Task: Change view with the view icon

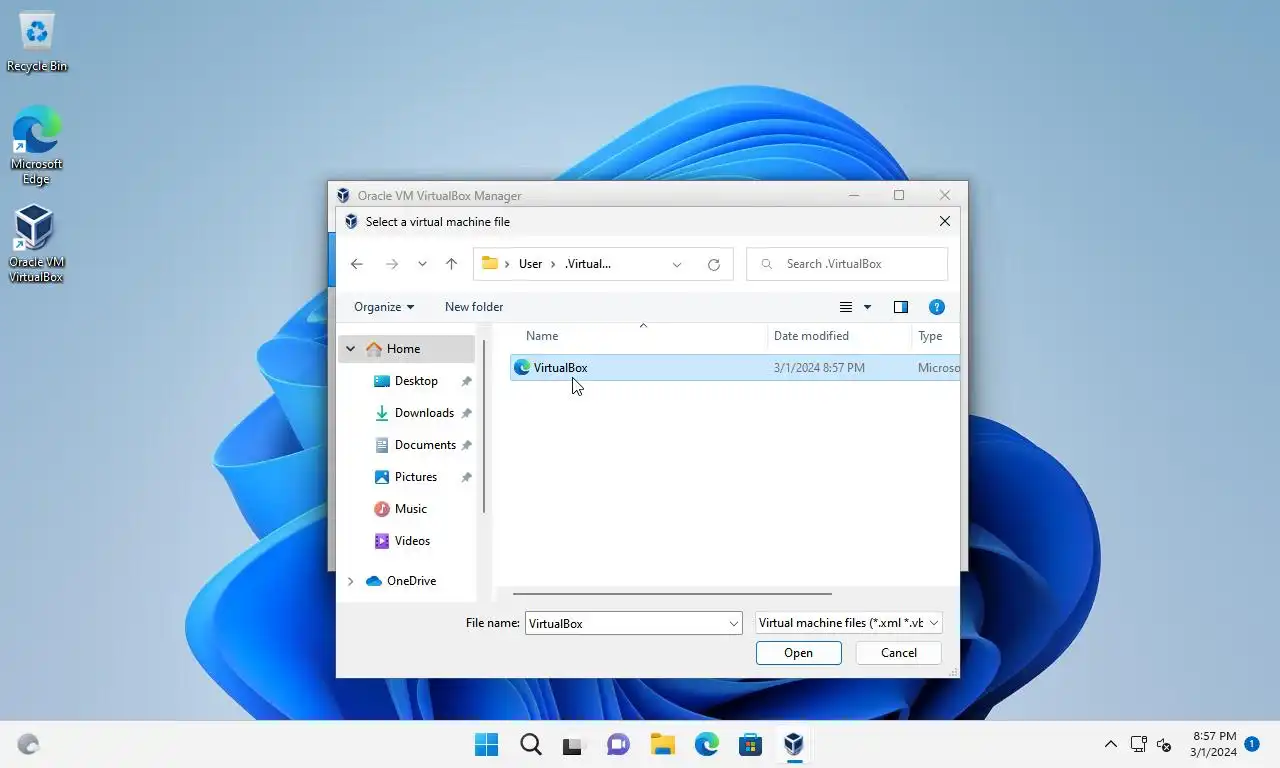Action: point(846,307)
